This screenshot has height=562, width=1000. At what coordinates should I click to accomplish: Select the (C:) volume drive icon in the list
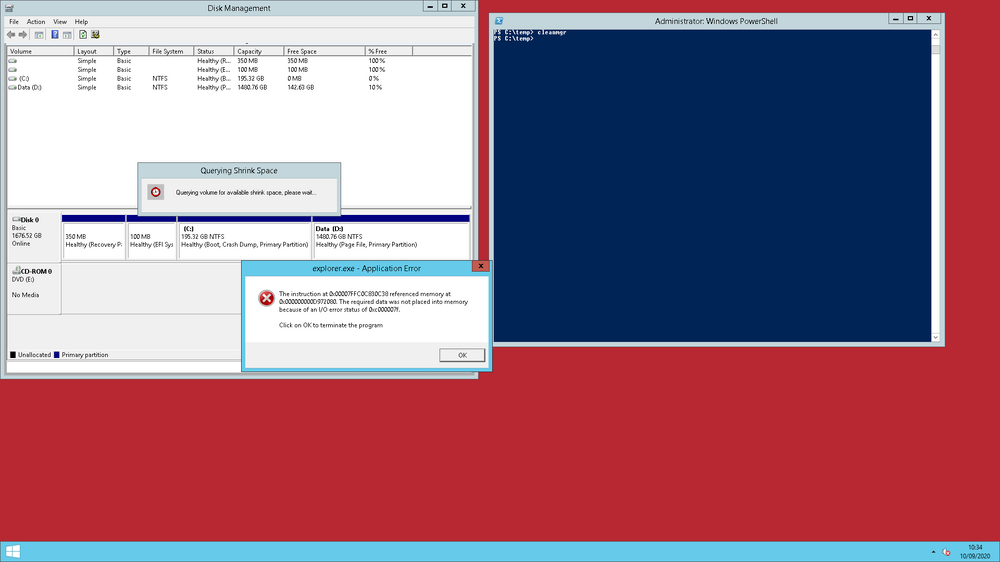coord(12,78)
